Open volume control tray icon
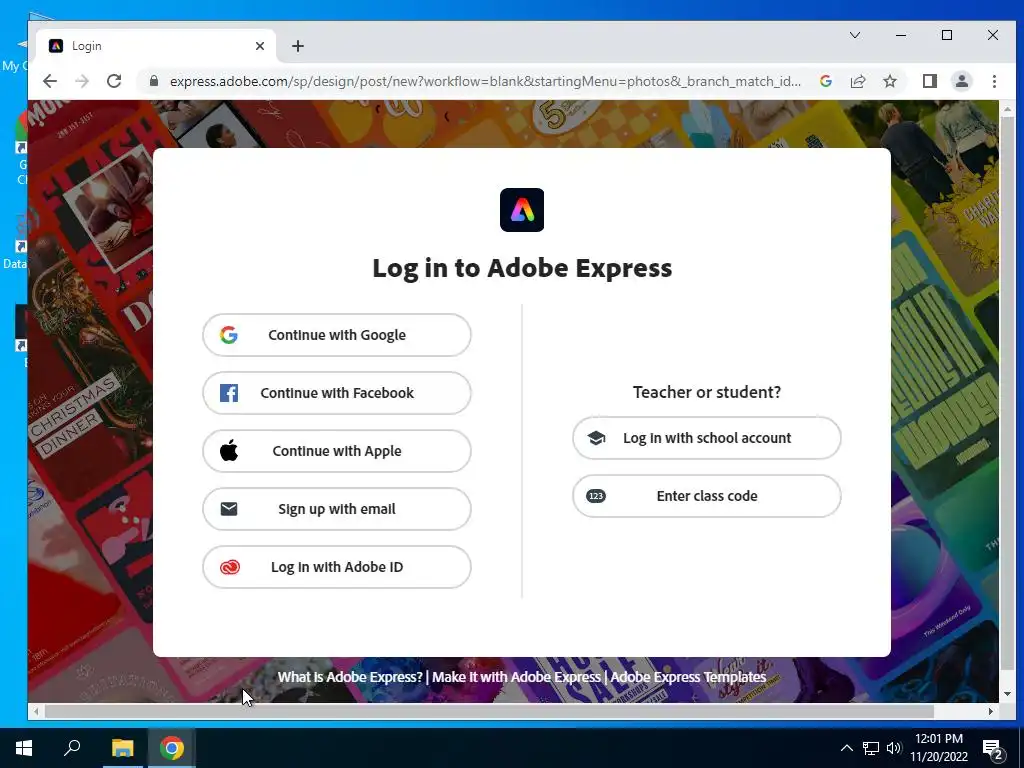The width and height of the screenshot is (1024, 768). click(894, 748)
